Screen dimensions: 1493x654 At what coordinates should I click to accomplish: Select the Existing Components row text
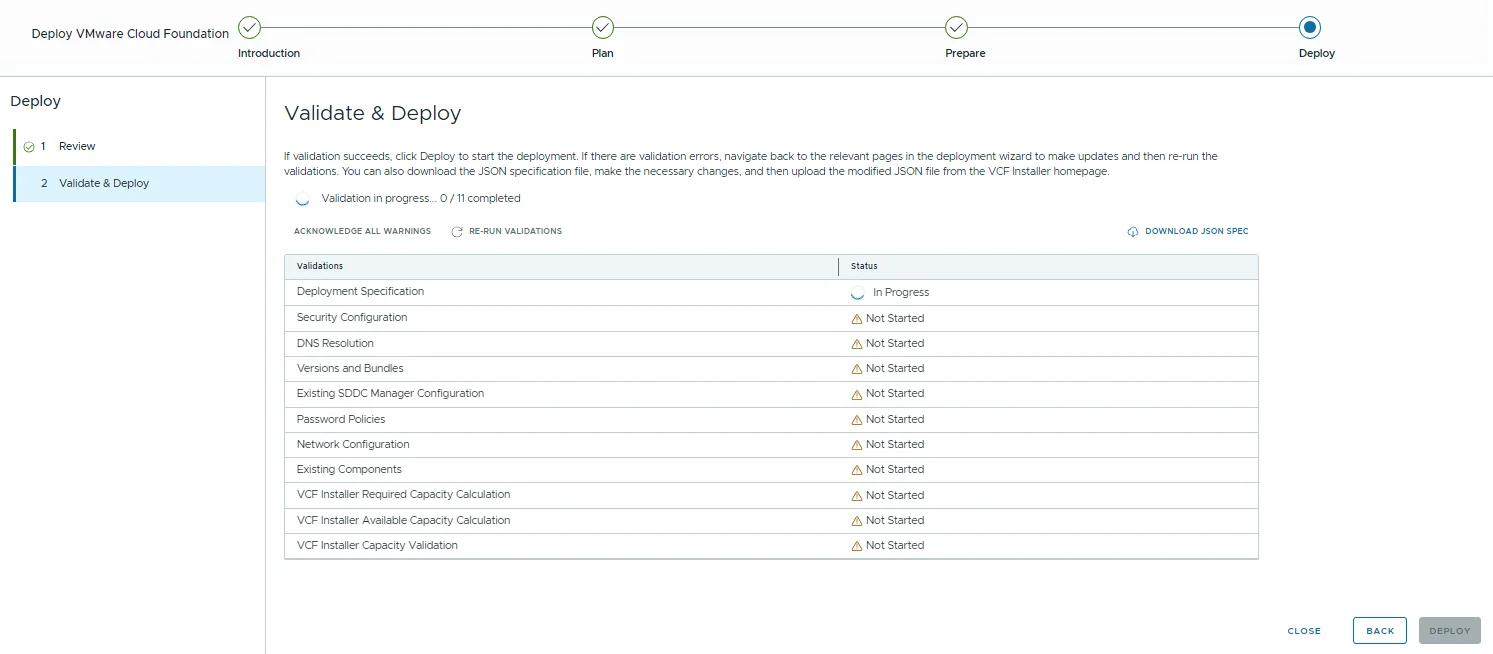pos(349,469)
